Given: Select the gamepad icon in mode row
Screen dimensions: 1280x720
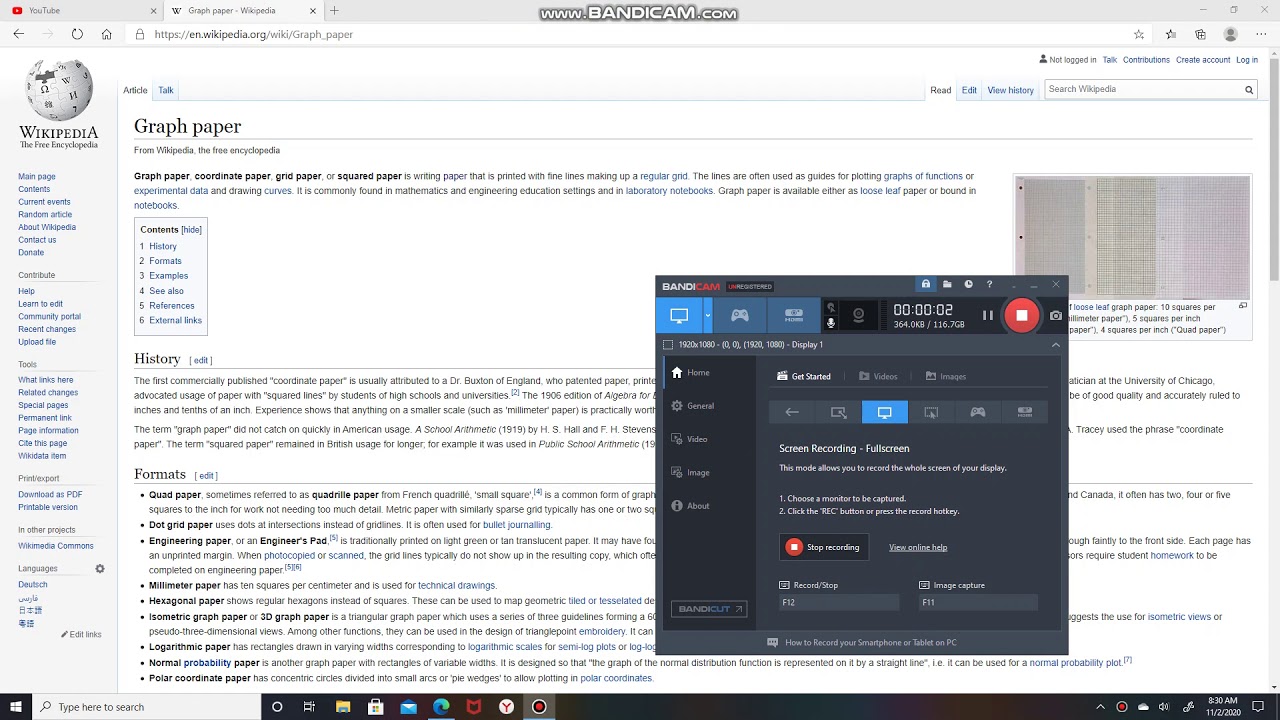Looking at the screenshot, I should (978, 412).
